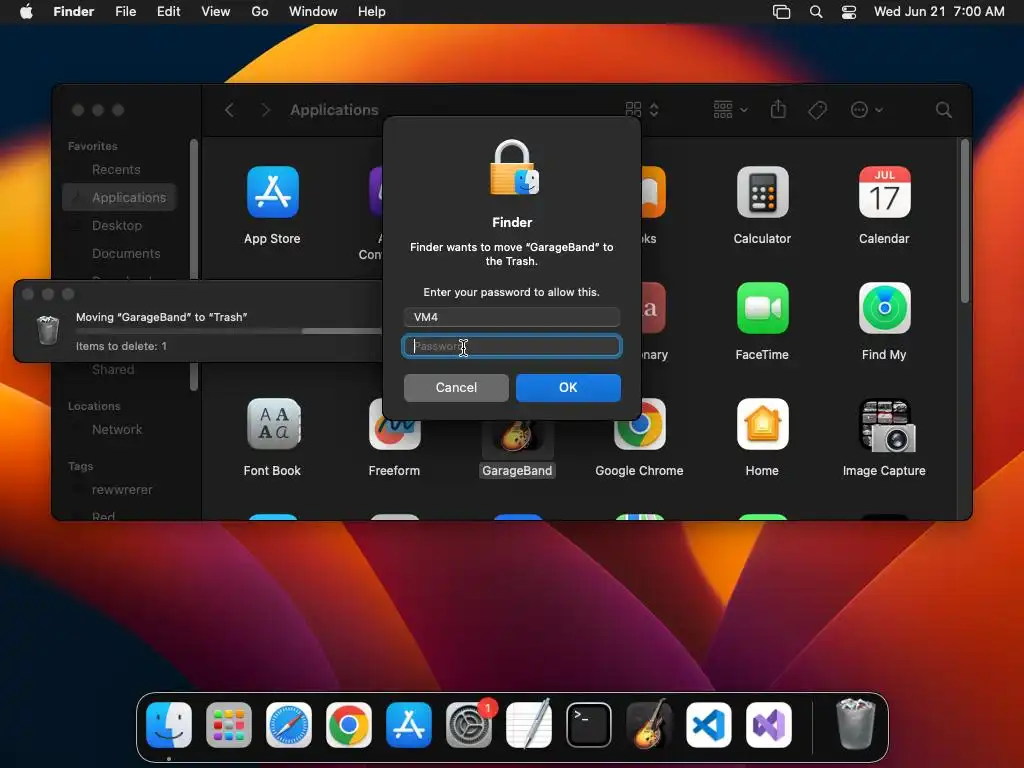Select the Calculator app icon
Image resolution: width=1024 pixels, height=768 pixels.
(x=762, y=192)
